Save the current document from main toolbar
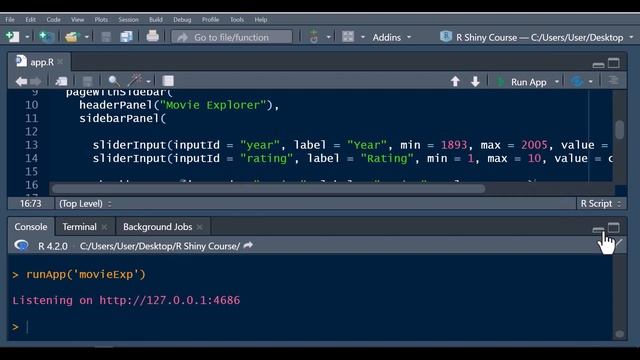Viewport: 640px width, 360px height. point(106,37)
